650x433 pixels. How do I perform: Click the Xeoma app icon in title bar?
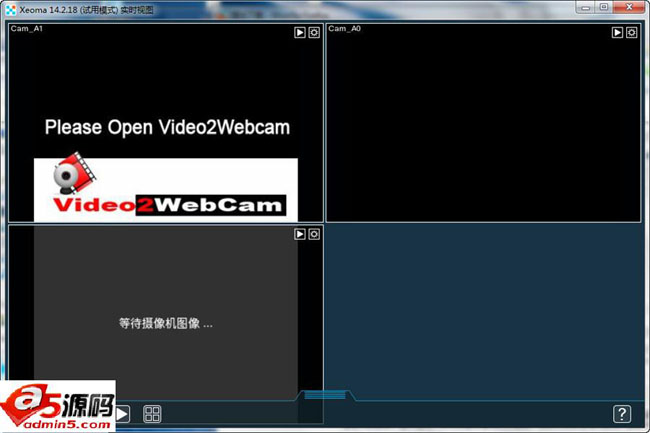coord(11,10)
